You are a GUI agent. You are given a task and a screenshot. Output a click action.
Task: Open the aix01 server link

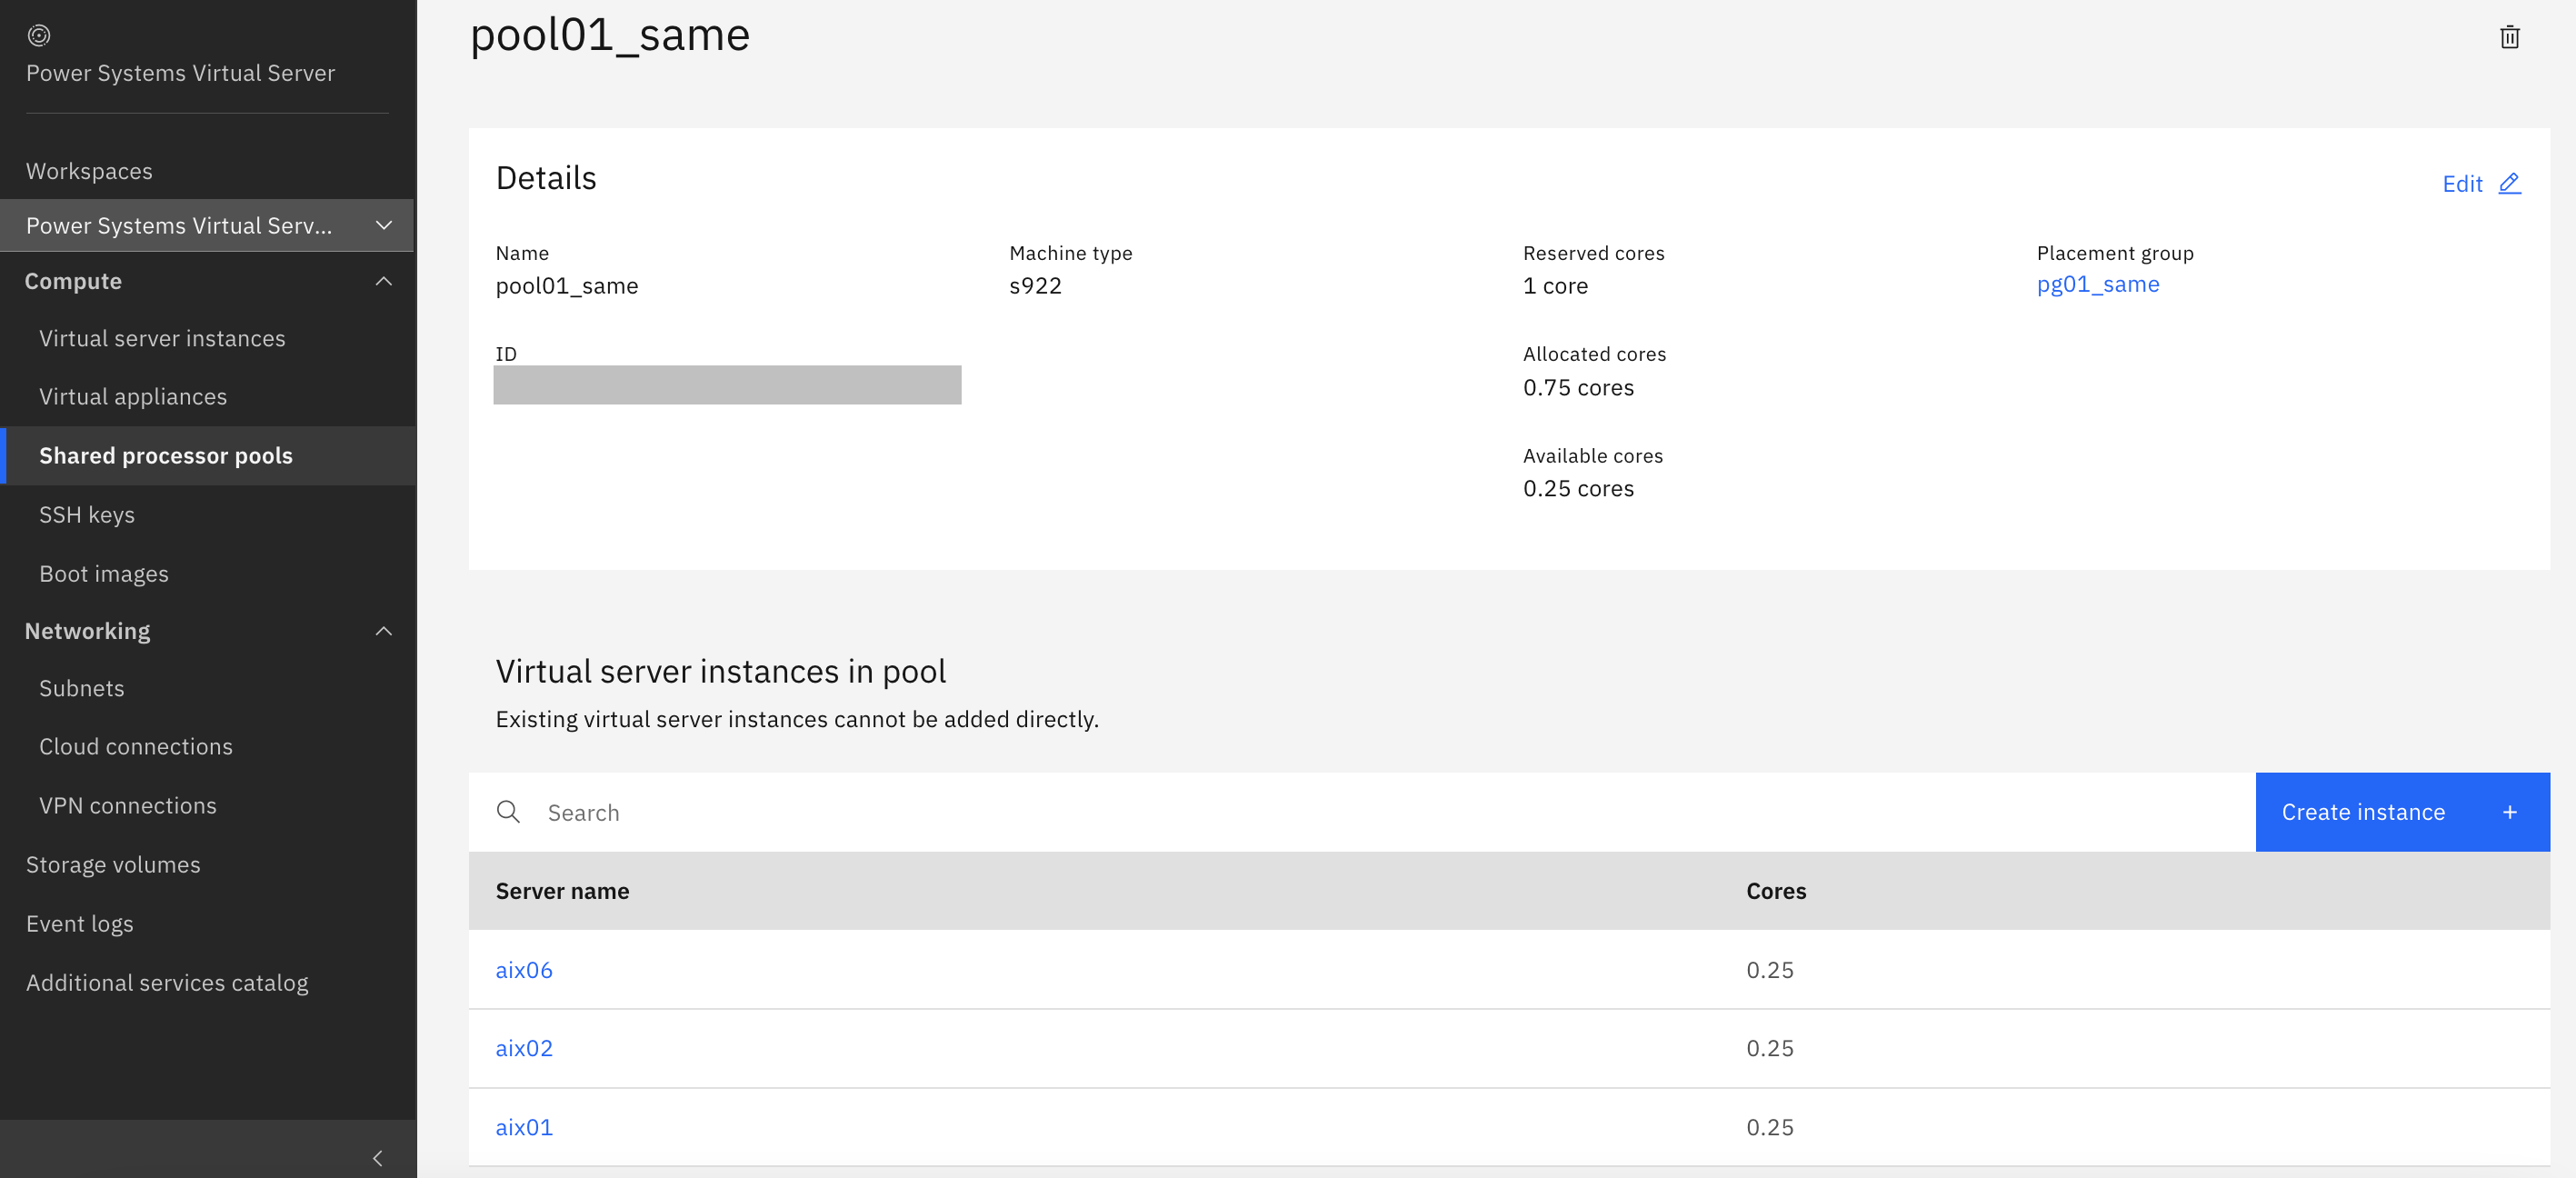coord(524,1126)
